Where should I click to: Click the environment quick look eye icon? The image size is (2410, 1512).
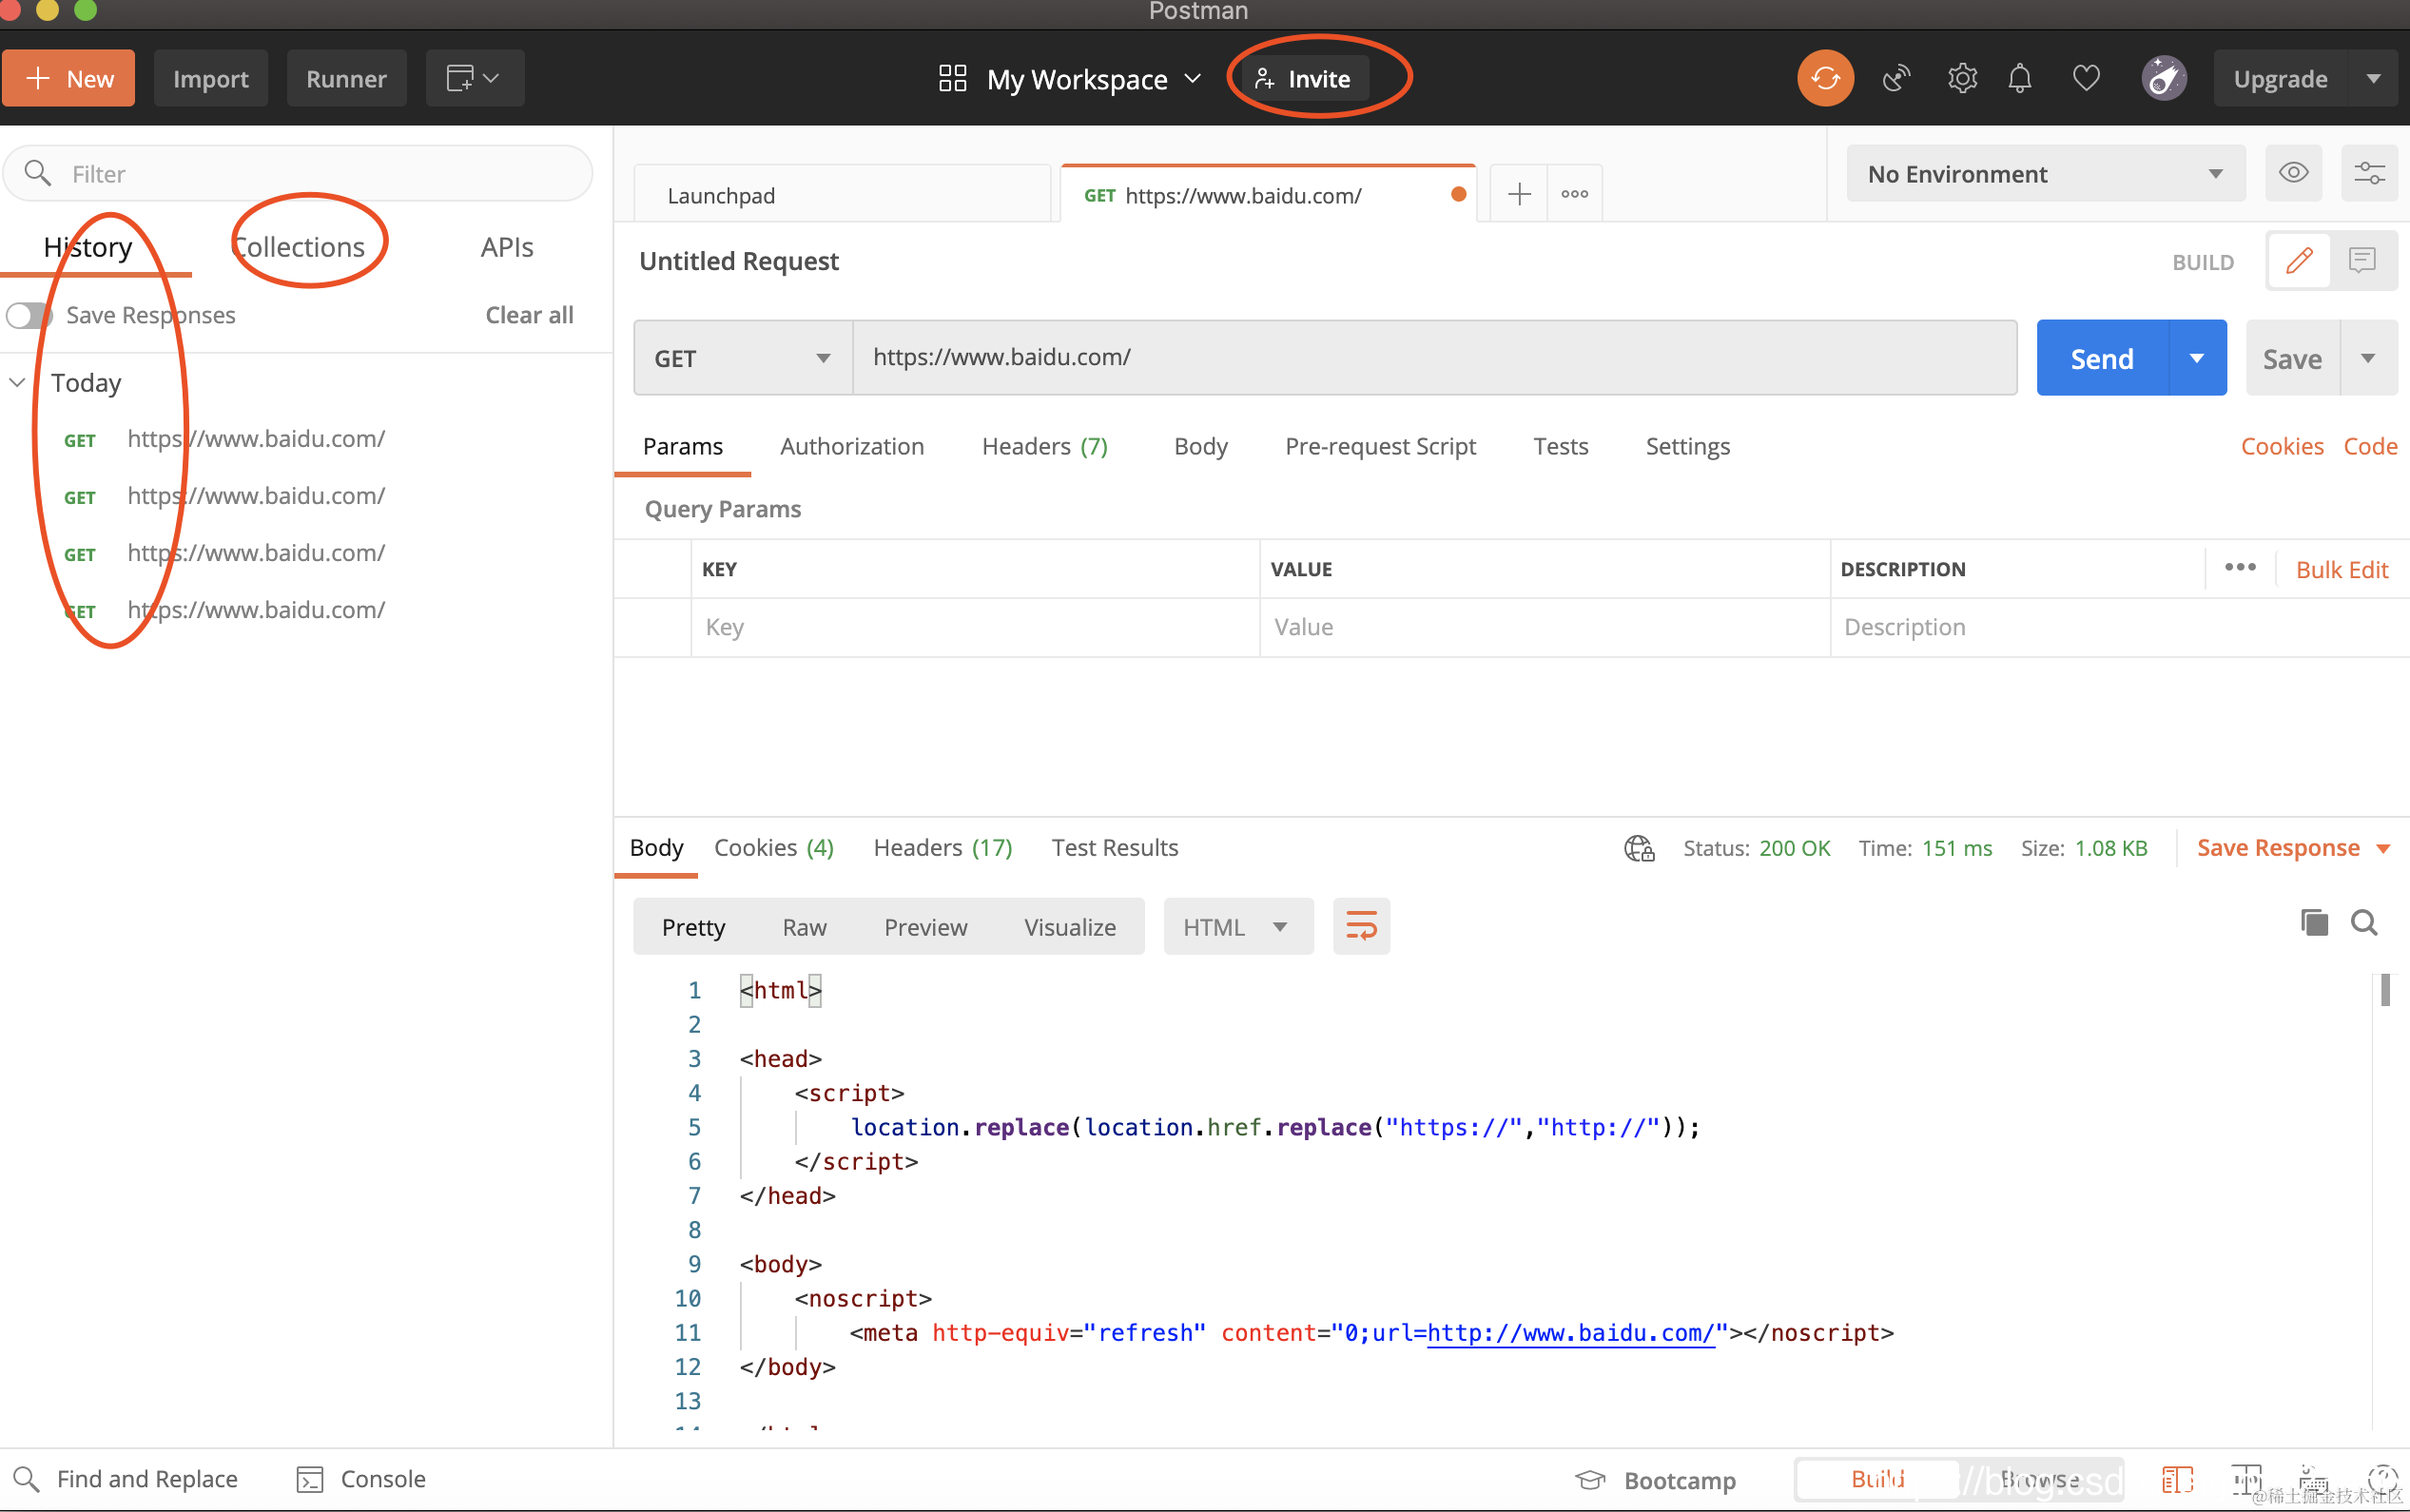pyautogui.click(x=2293, y=173)
